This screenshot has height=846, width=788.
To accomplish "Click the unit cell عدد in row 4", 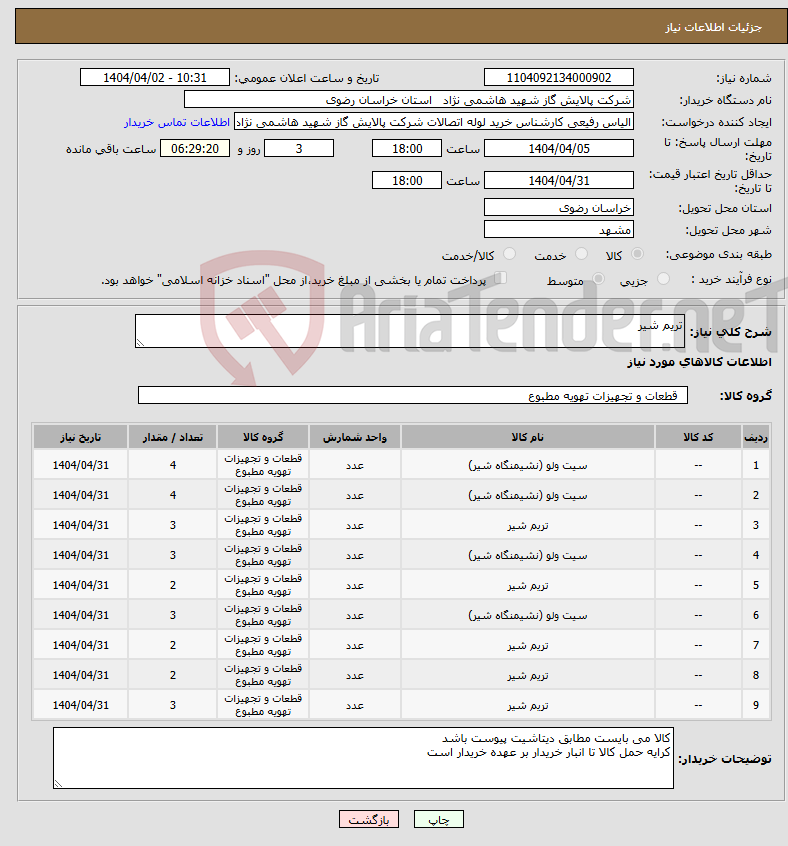I will (355, 555).
